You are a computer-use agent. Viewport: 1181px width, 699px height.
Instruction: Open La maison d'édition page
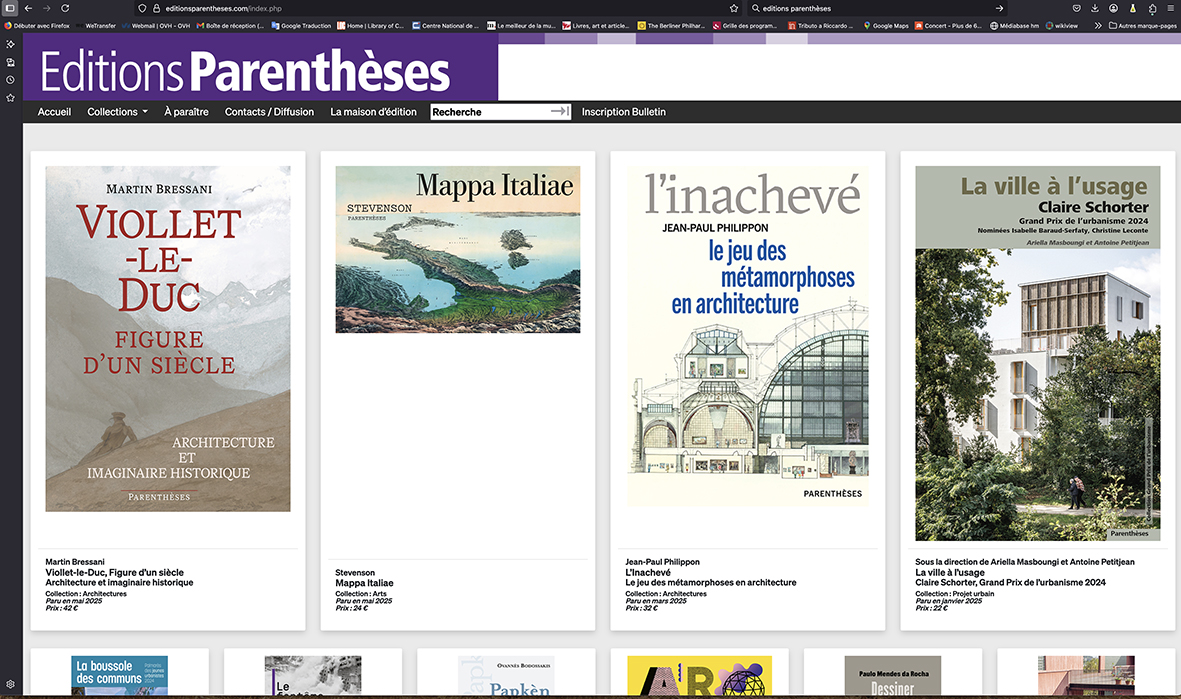point(374,111)
